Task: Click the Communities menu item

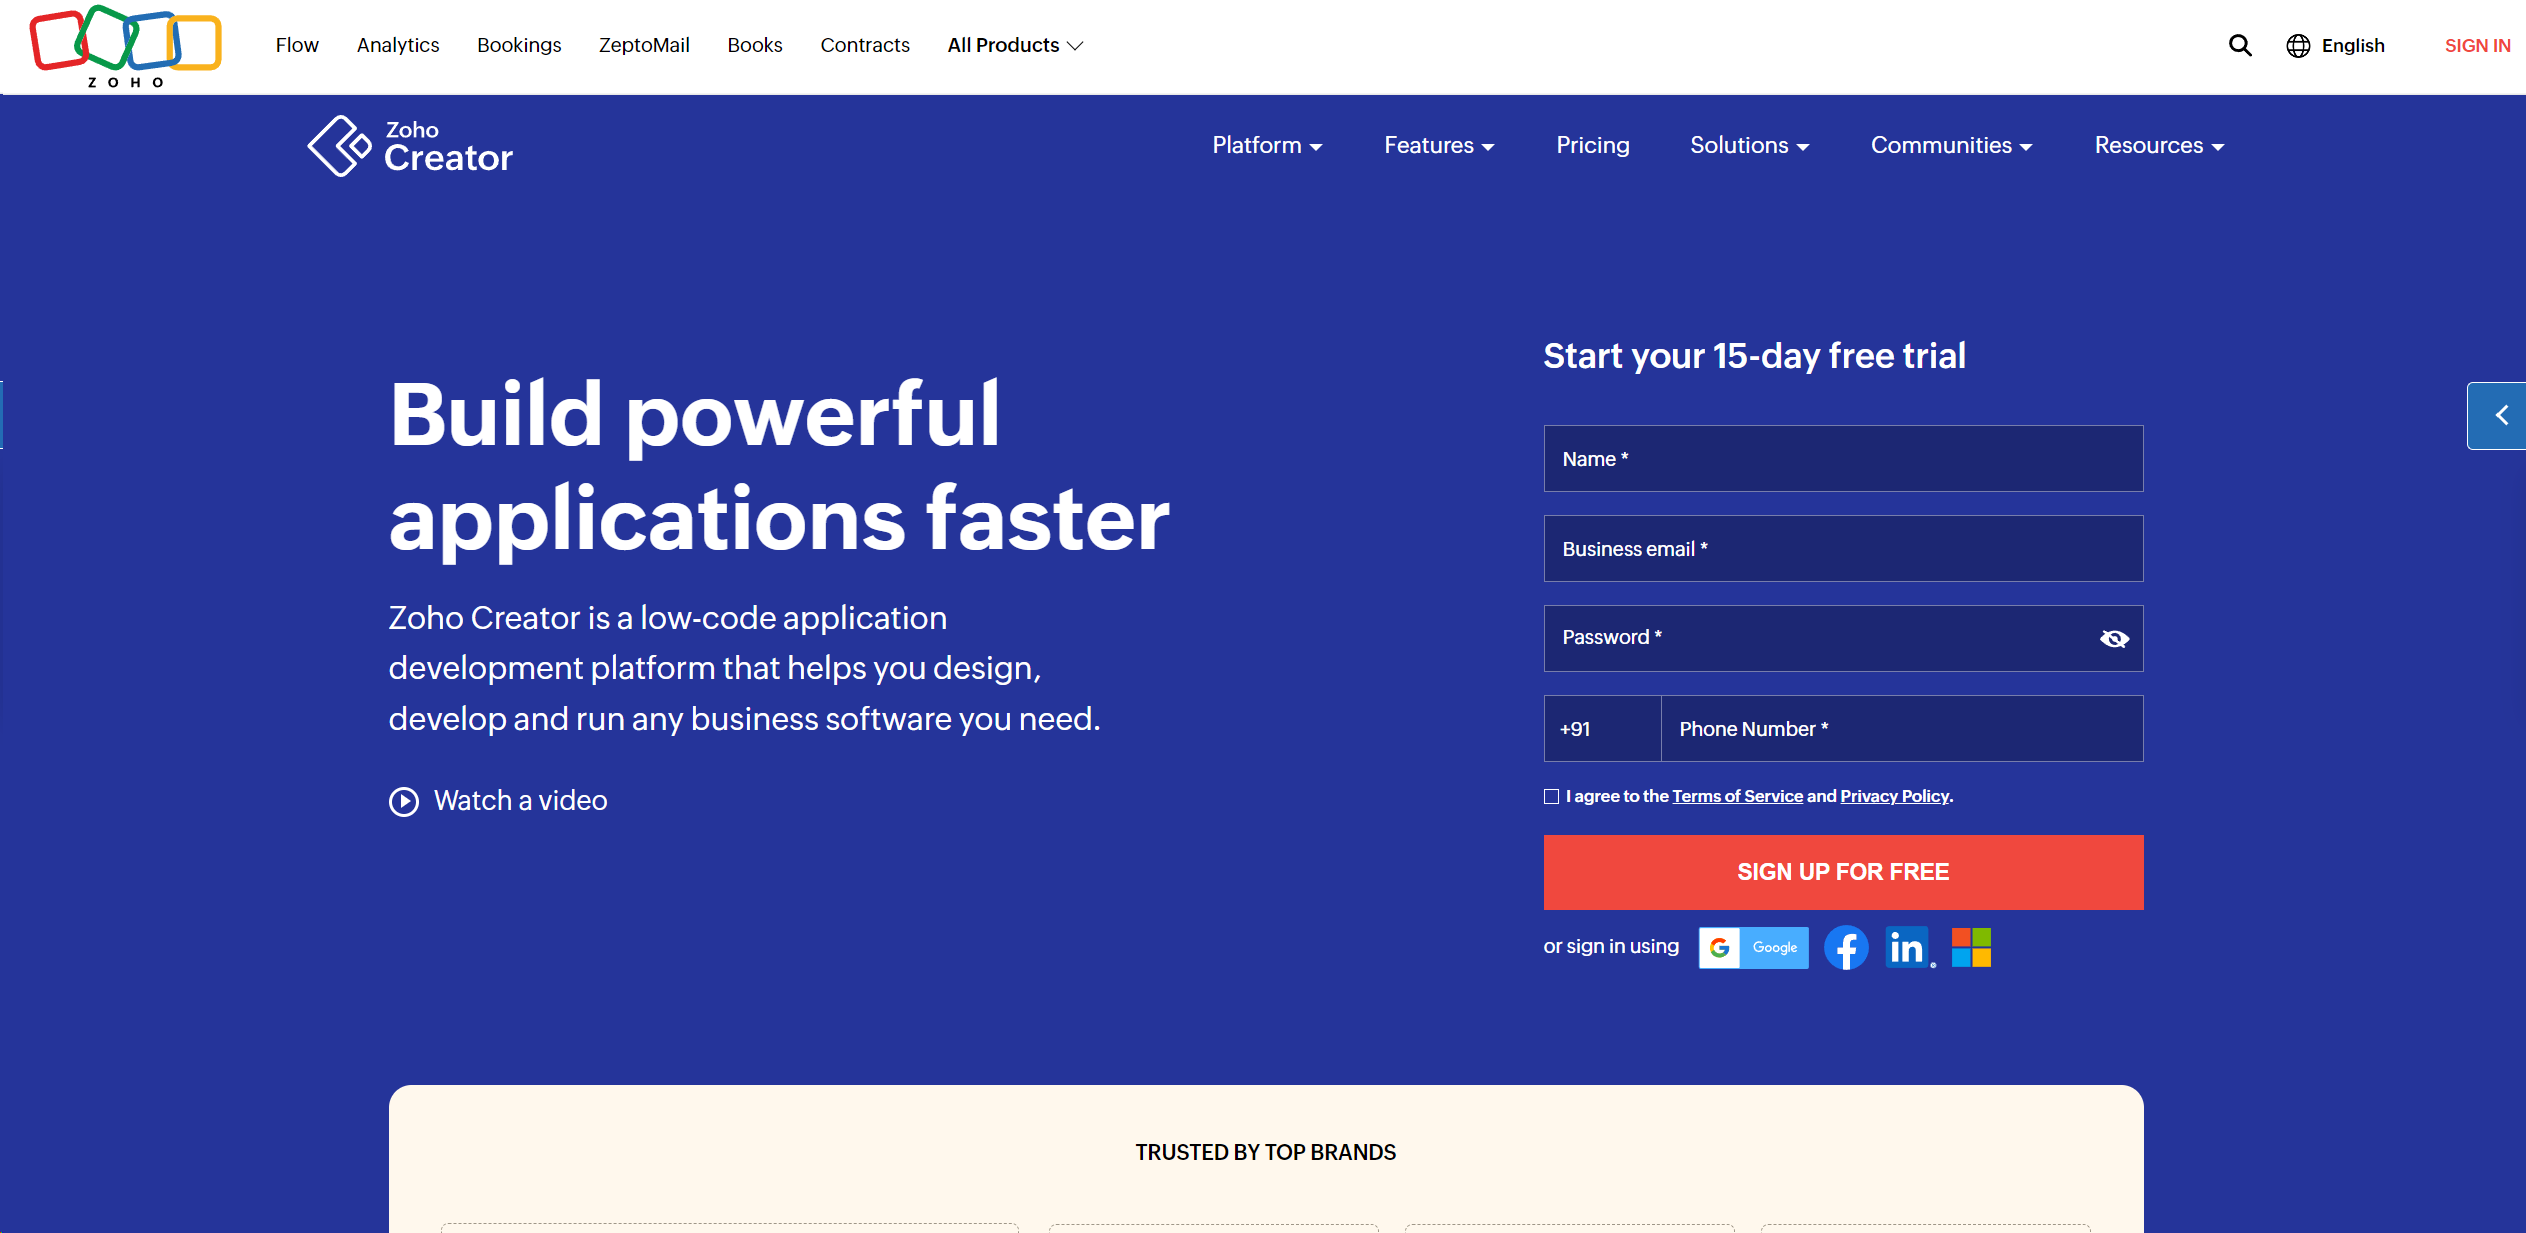Action: 1949,145
